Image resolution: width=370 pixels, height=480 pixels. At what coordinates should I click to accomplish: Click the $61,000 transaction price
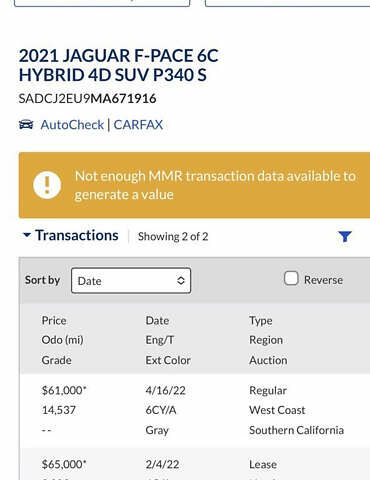click(64, 390)
